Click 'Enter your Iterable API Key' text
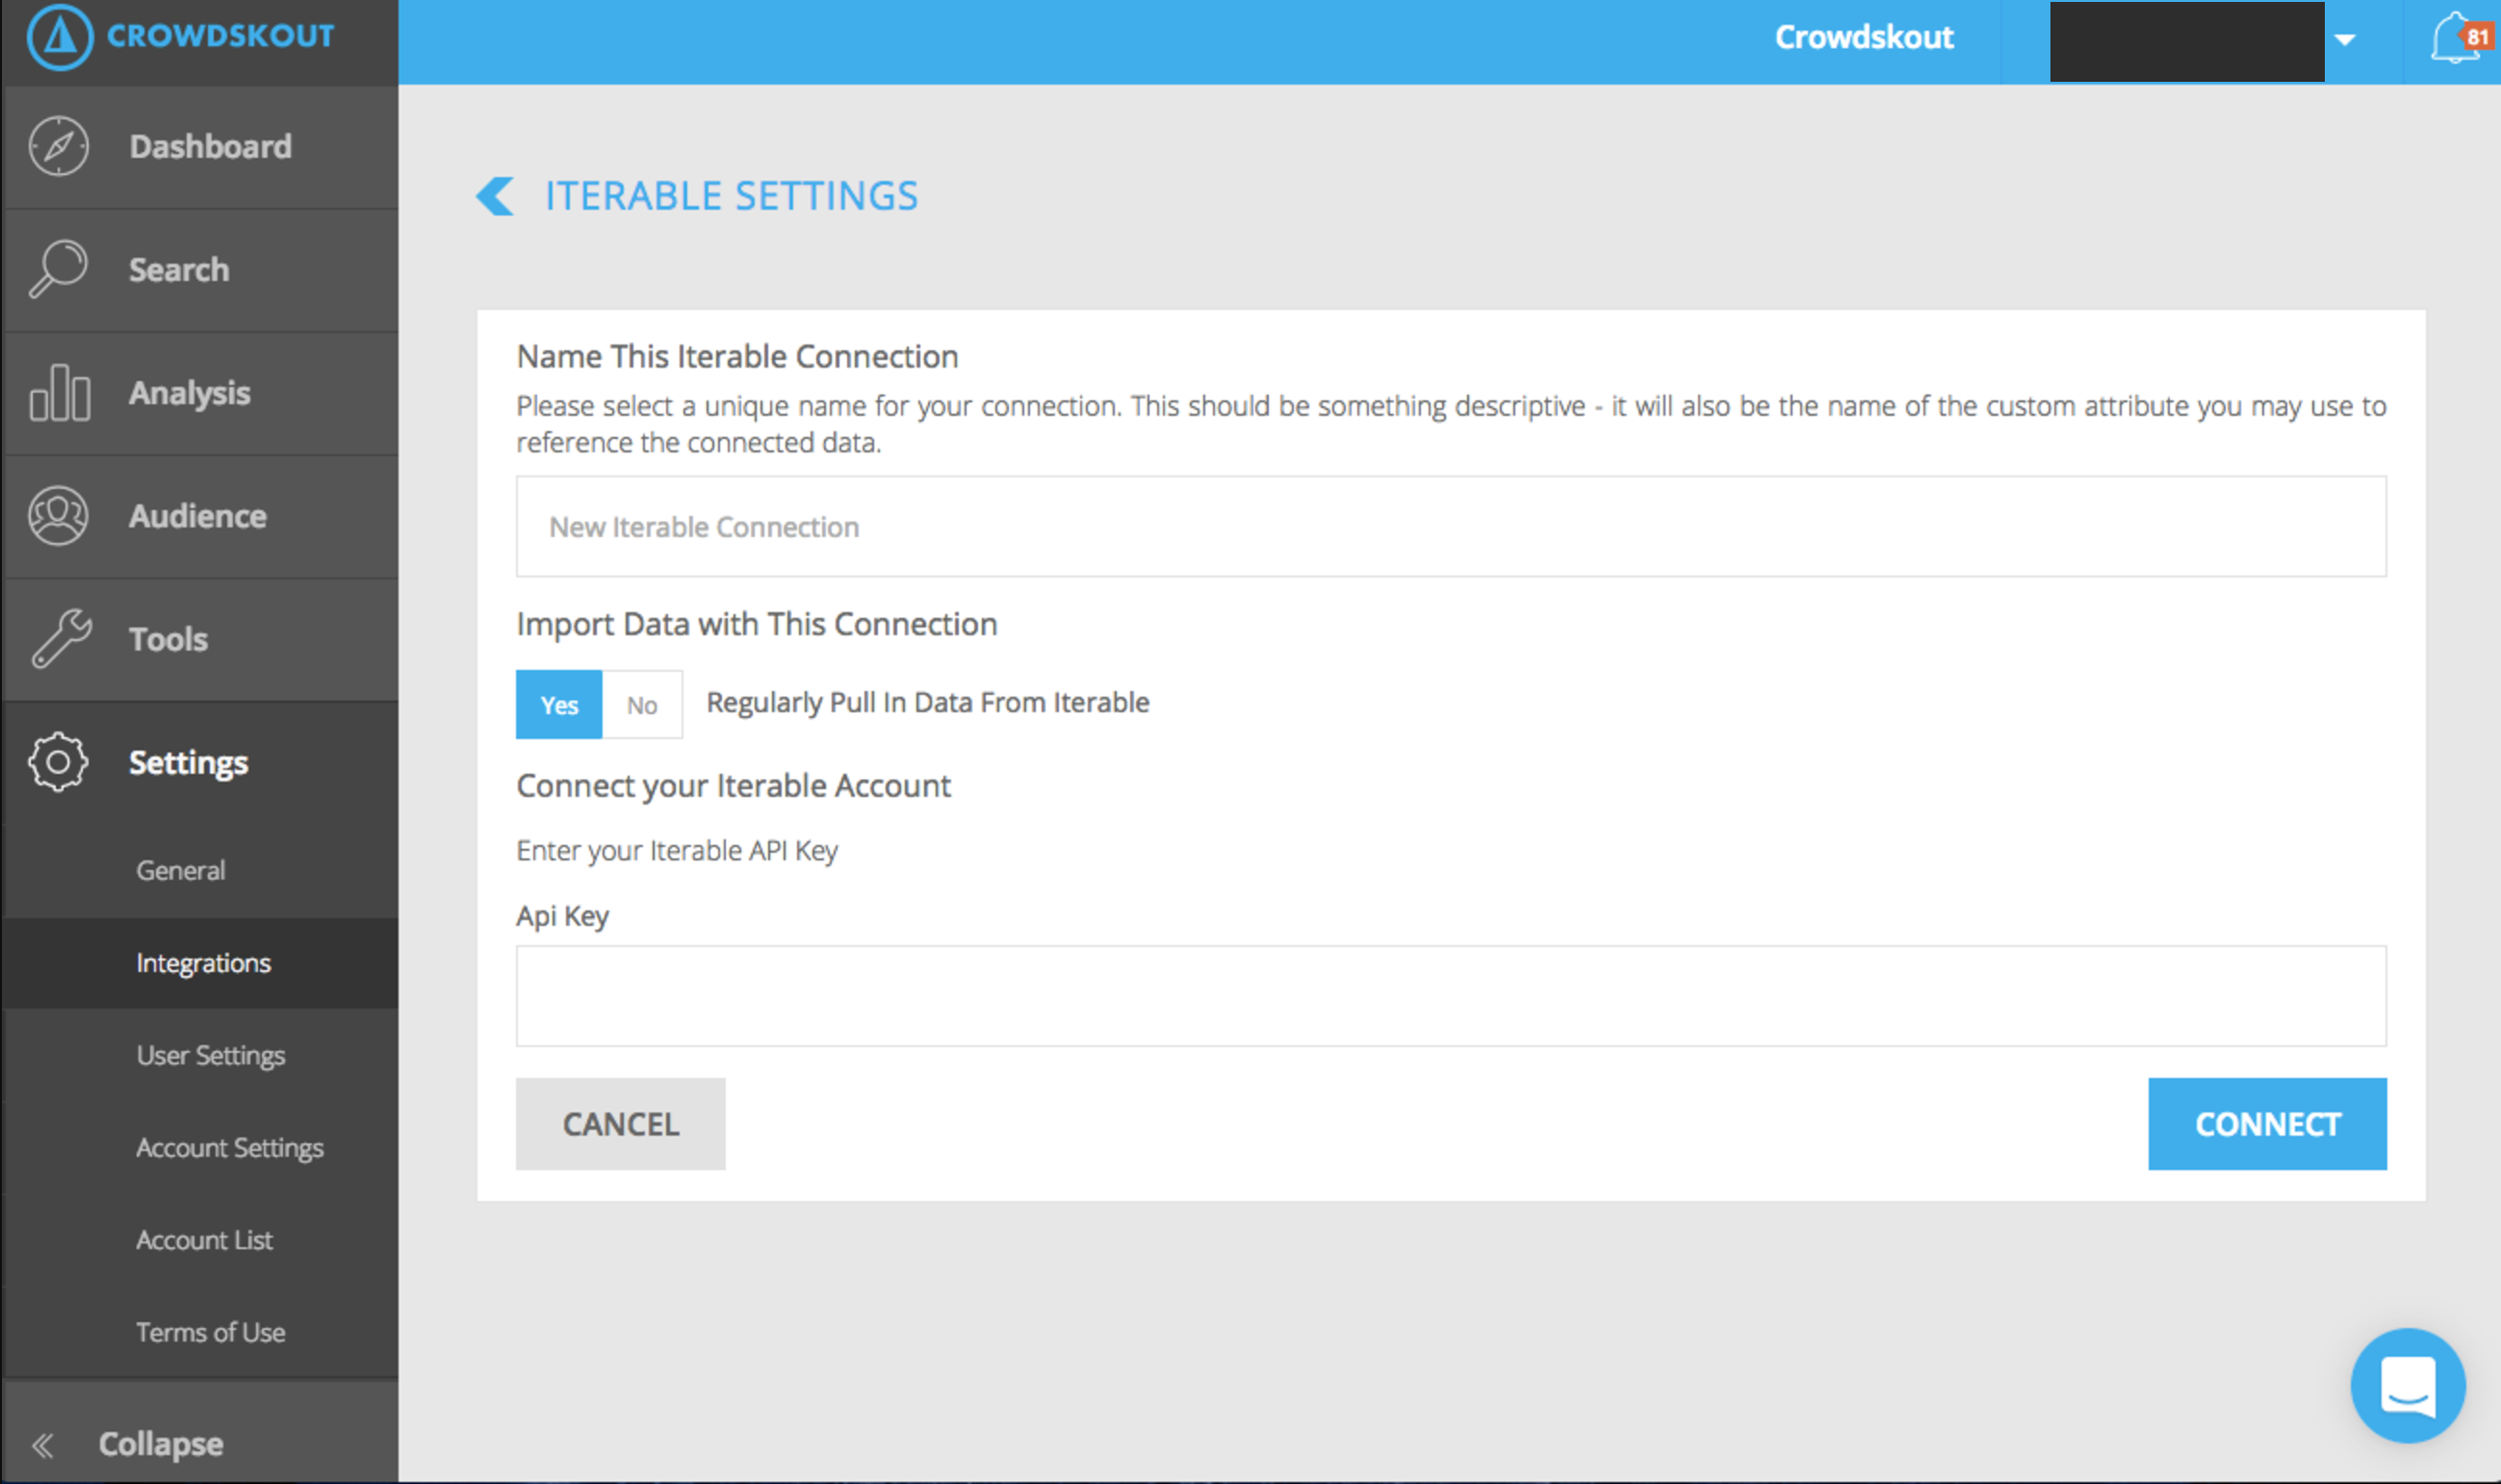The width and height of the screenshot is (2501, 1484). click(676, 851)
